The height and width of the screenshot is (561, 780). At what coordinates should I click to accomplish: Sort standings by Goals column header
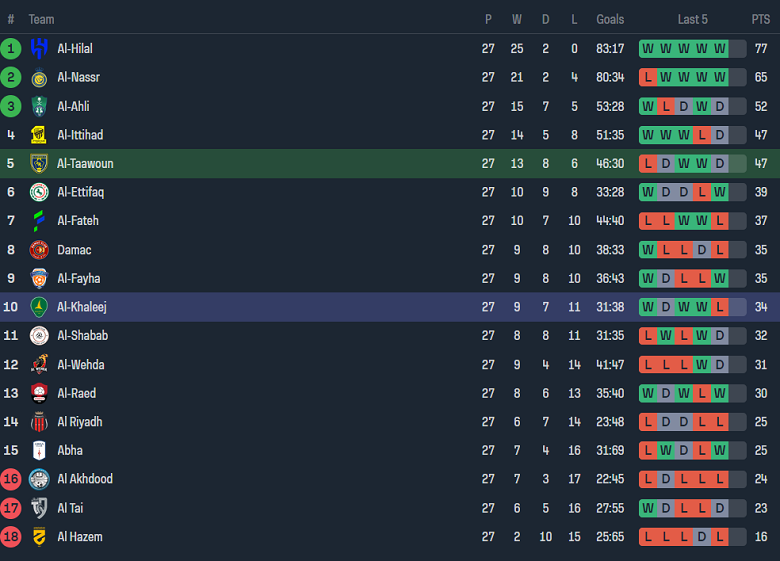click(x=610, y=19)
